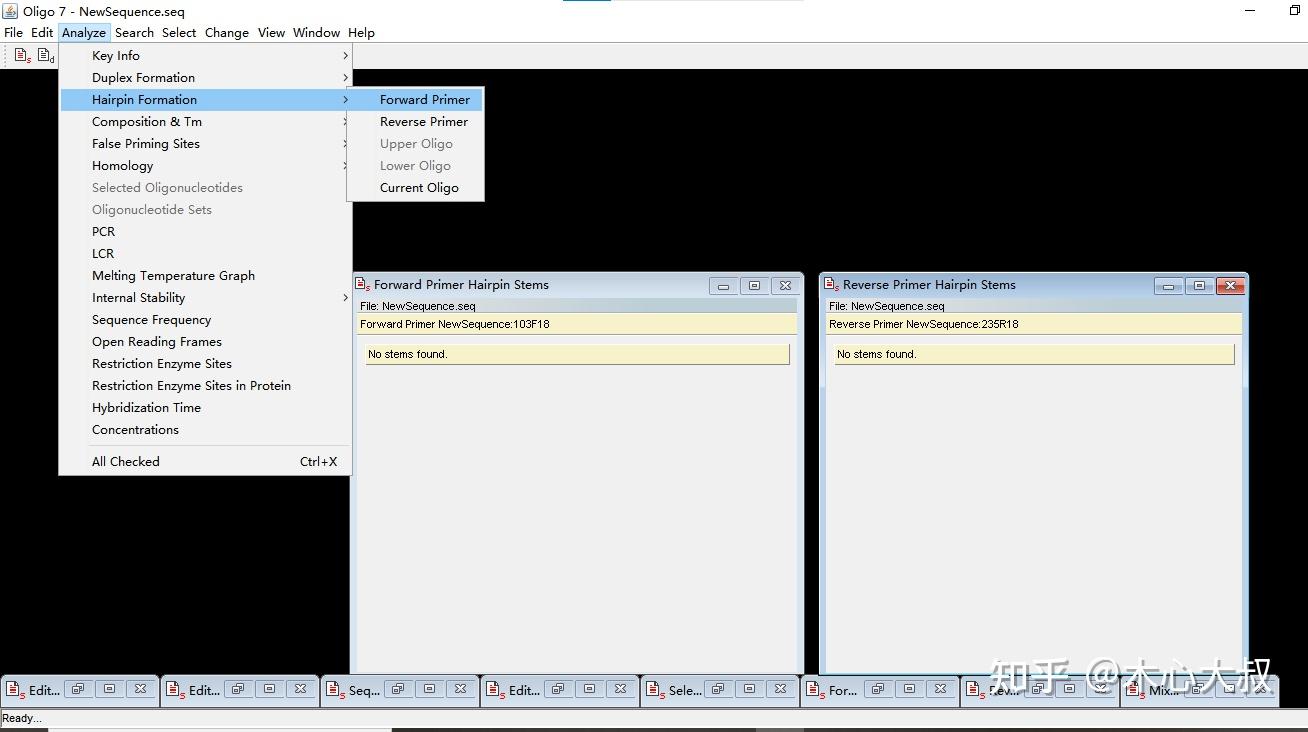1308x732 pixels.
Task: Expand the Duplex Formation submenu
Action: point(206,78)
